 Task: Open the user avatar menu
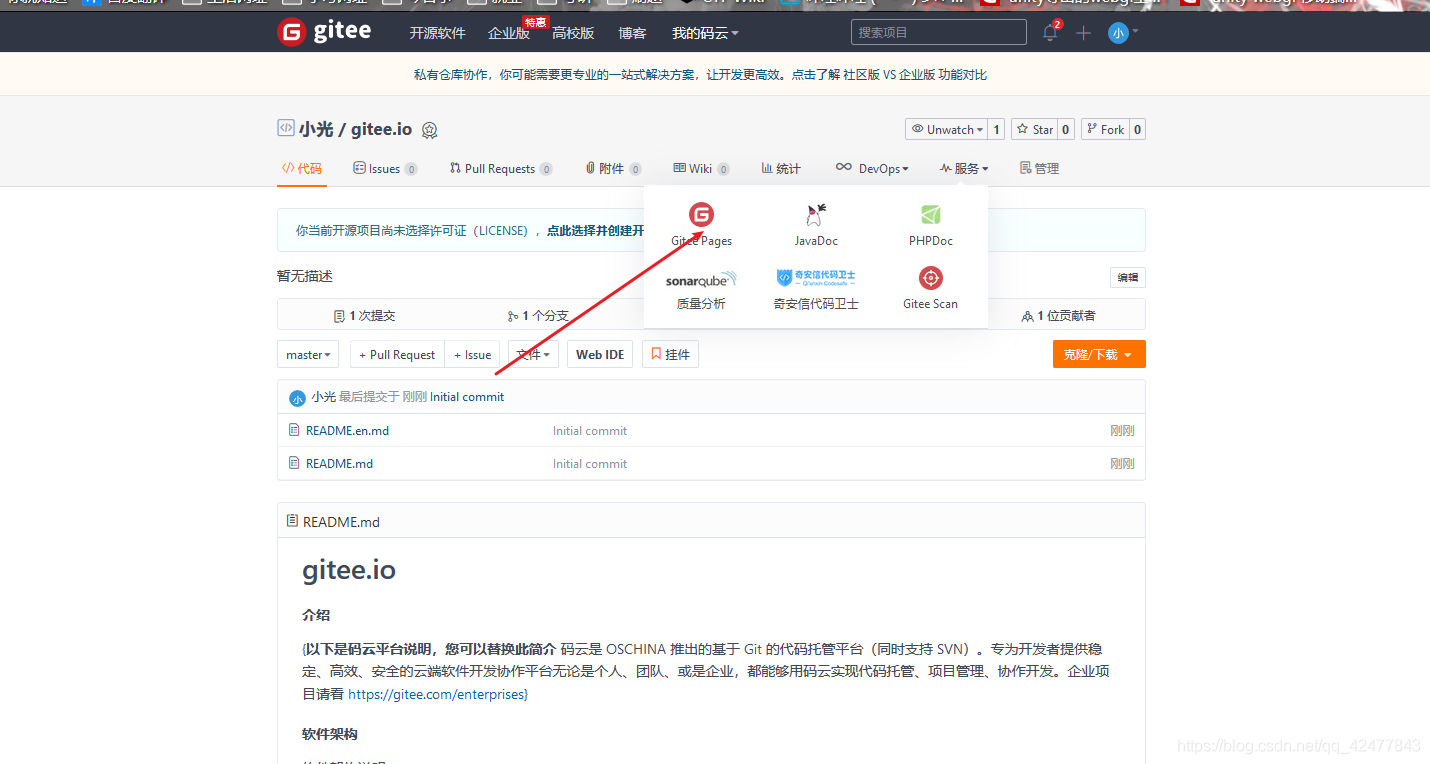[1120, 32]
